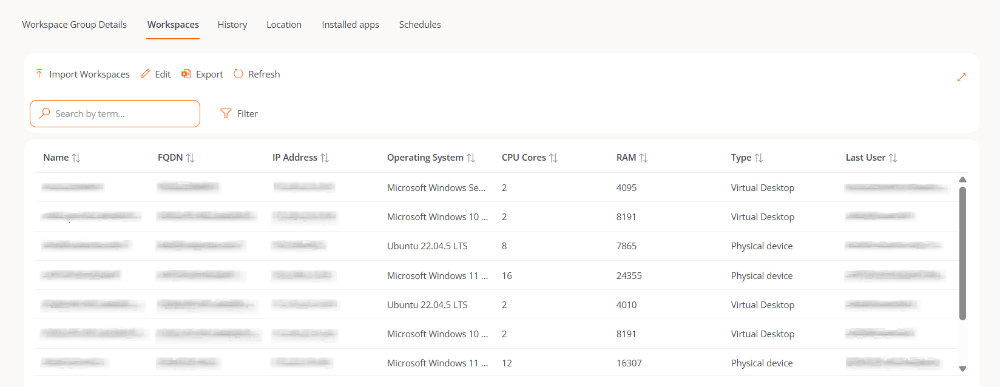Screen dimensions: 1000x387
Task: Sort by IP Address column arrows
Action: (325, 158)
